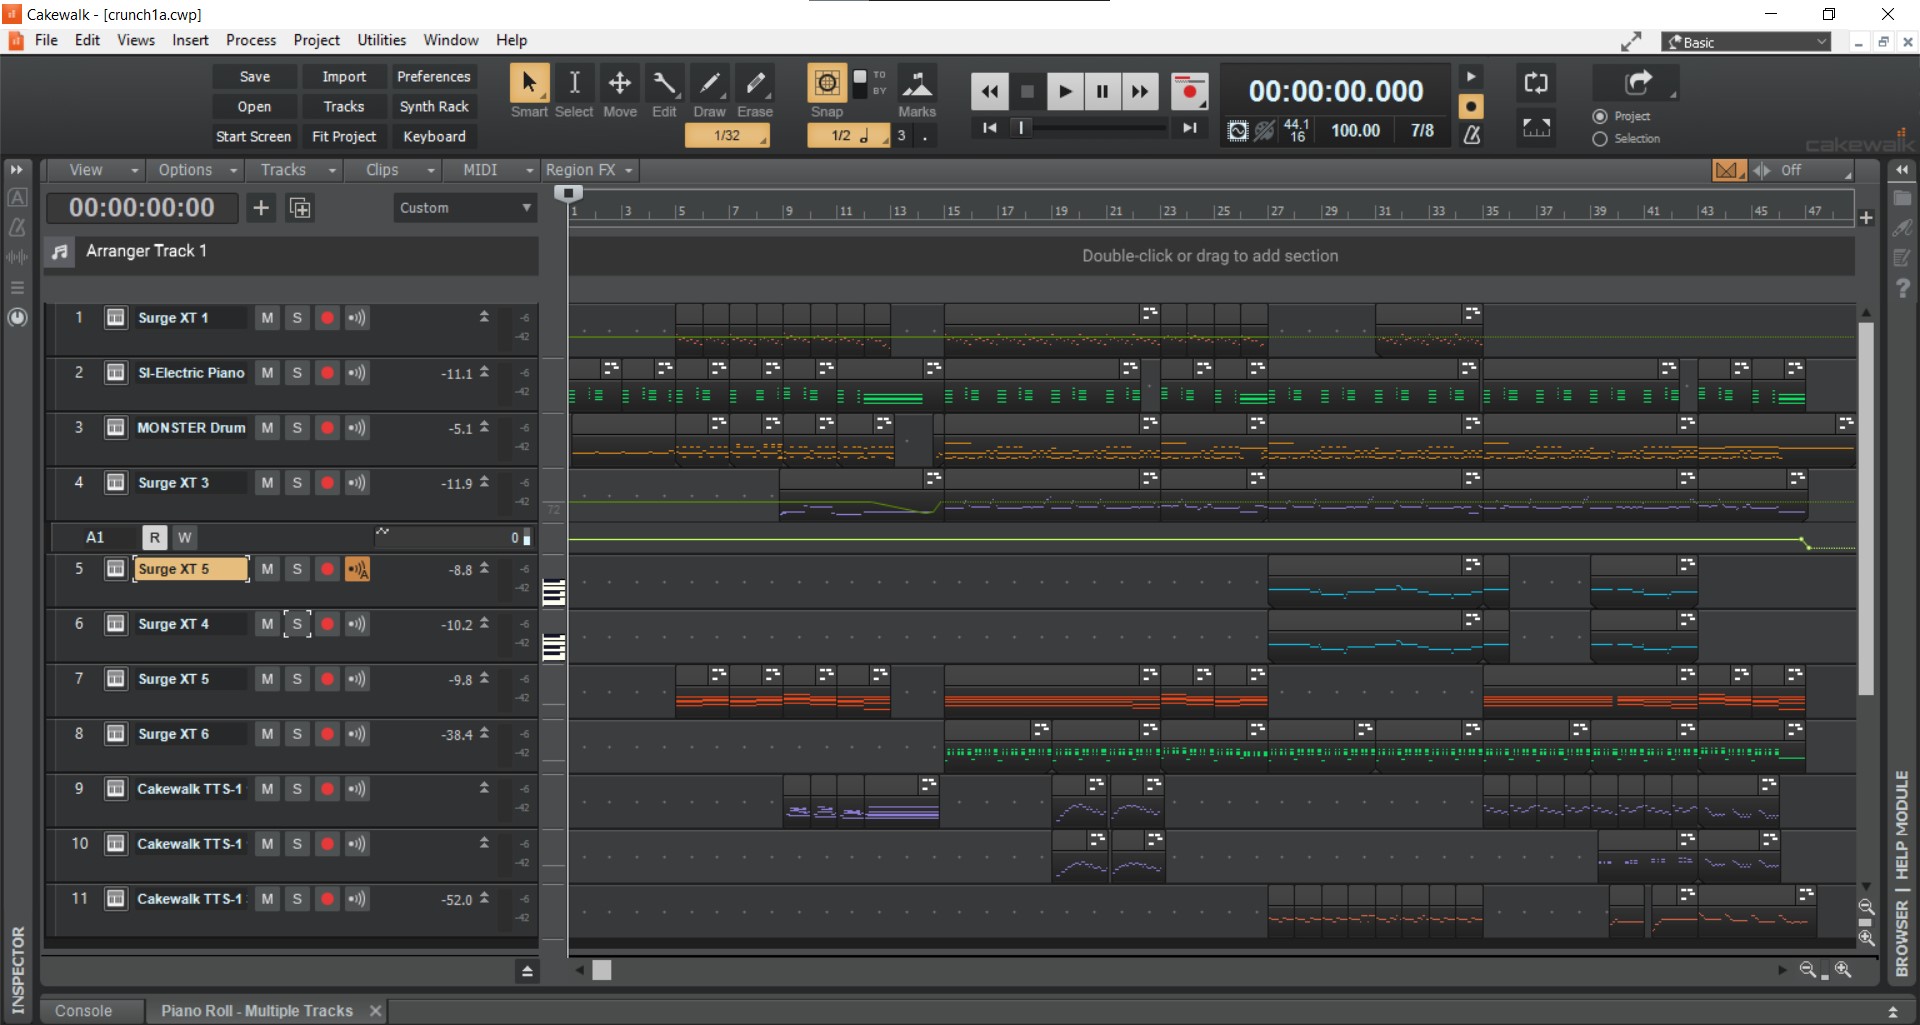
Task: Switch to the Console tab
Action: pos(84,1011)
